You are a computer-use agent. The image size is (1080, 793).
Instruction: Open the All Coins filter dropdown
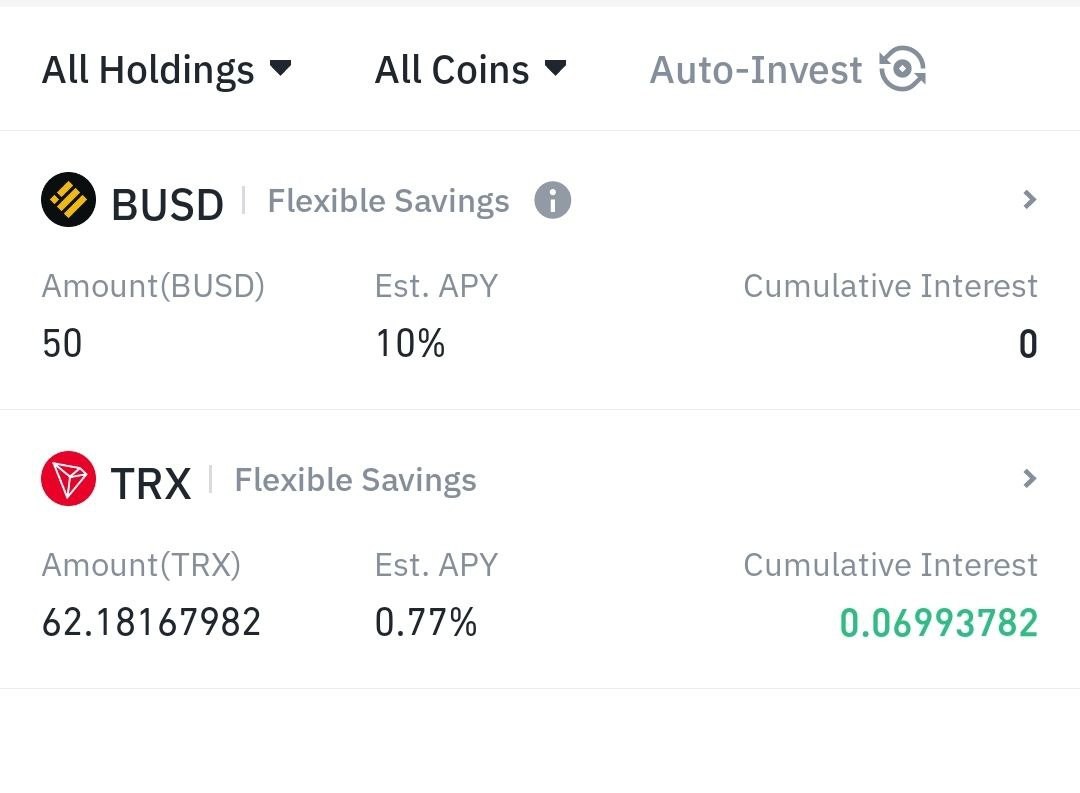coord(470,70)
